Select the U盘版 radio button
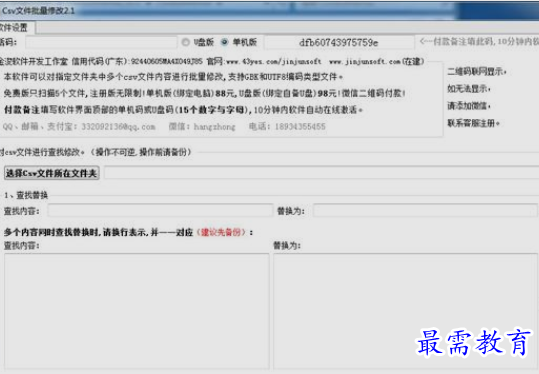 (x=186, y=42)
